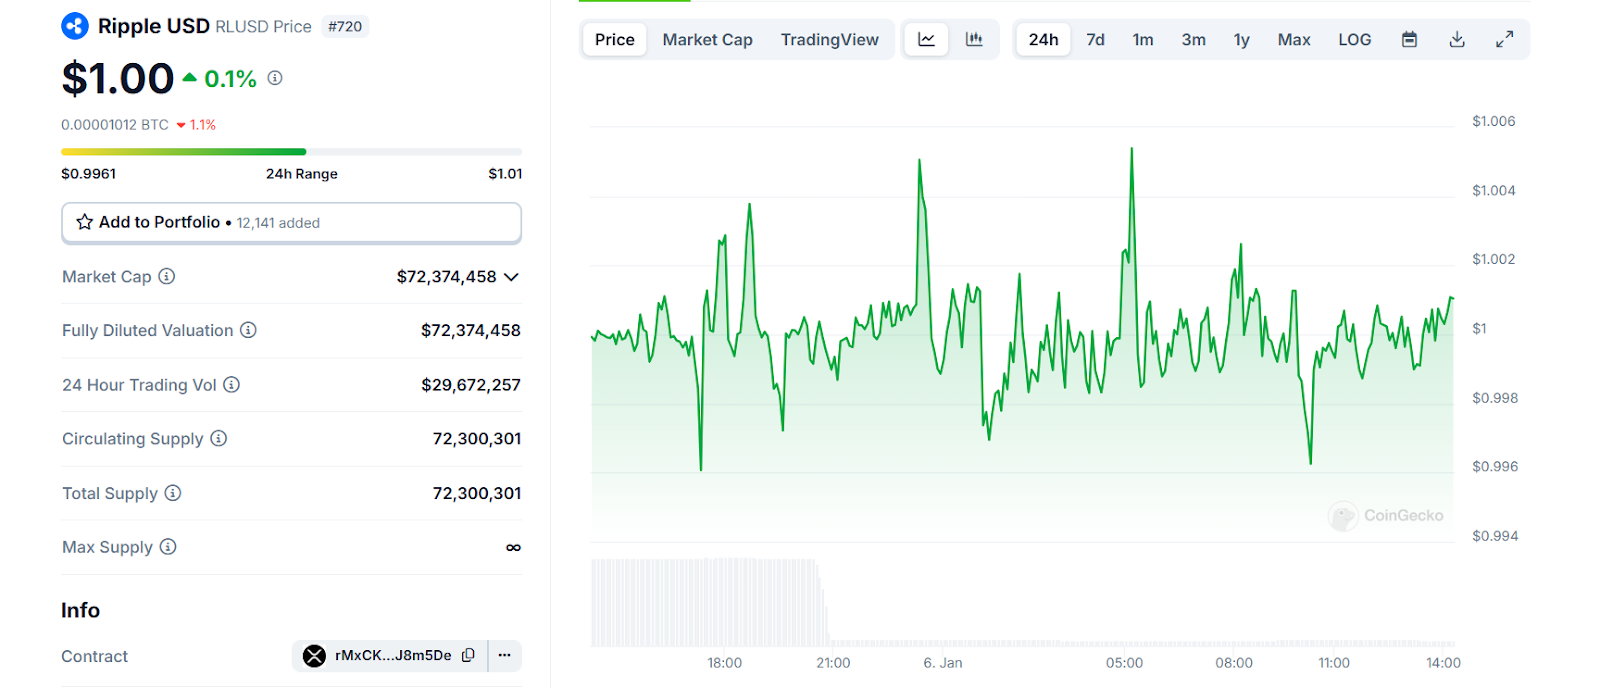
Task: Select the Max time range
Action: click(1293, 40)
